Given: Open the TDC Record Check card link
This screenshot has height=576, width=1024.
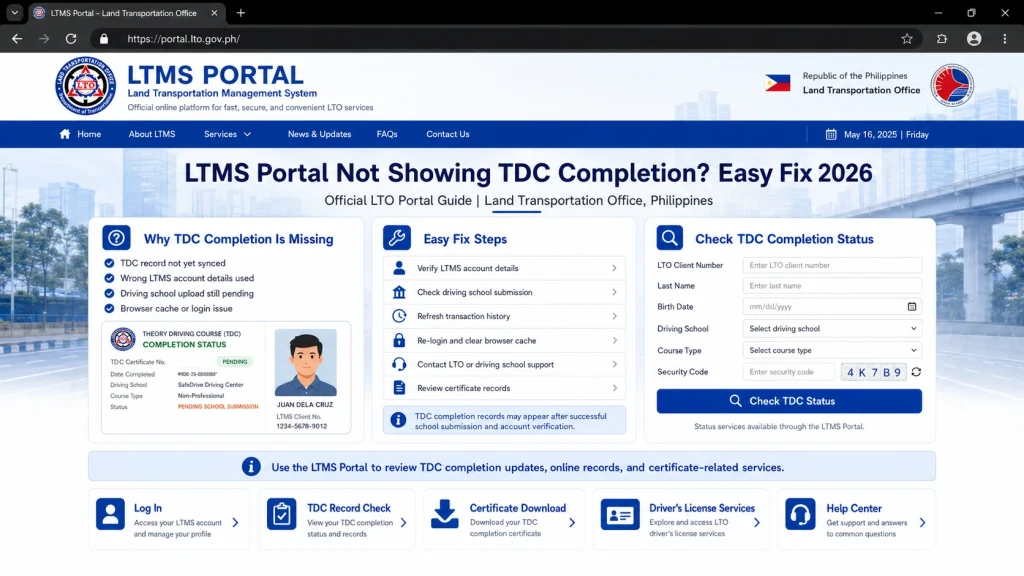Looking at the screenshot, I should pos(336,519).
